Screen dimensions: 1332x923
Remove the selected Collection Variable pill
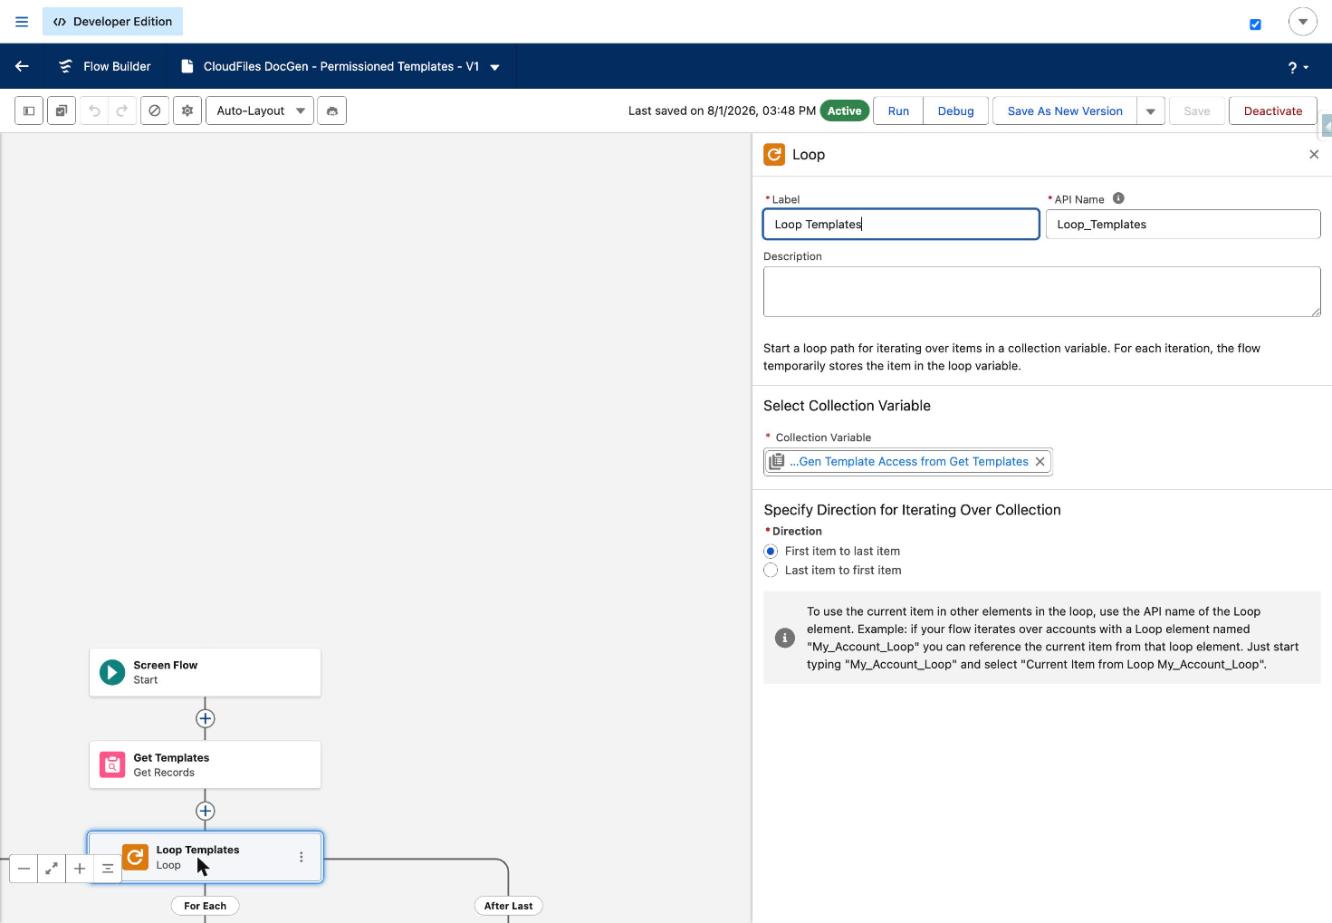pyautogui.click(x=1040, y=461)
